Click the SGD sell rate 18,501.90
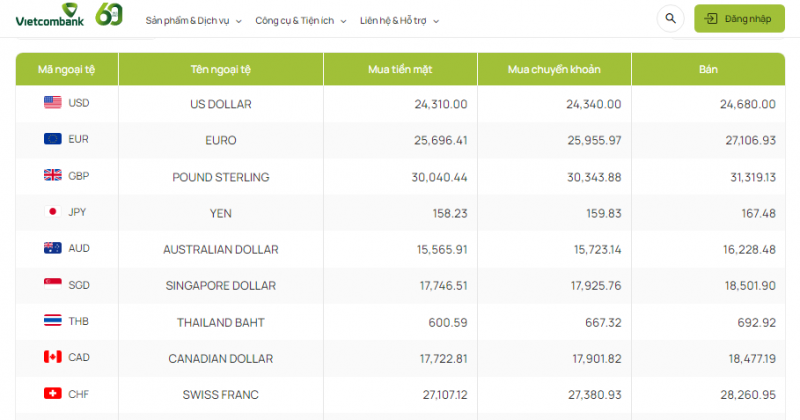The image size is (800, 420). click(x=751, y=286)
